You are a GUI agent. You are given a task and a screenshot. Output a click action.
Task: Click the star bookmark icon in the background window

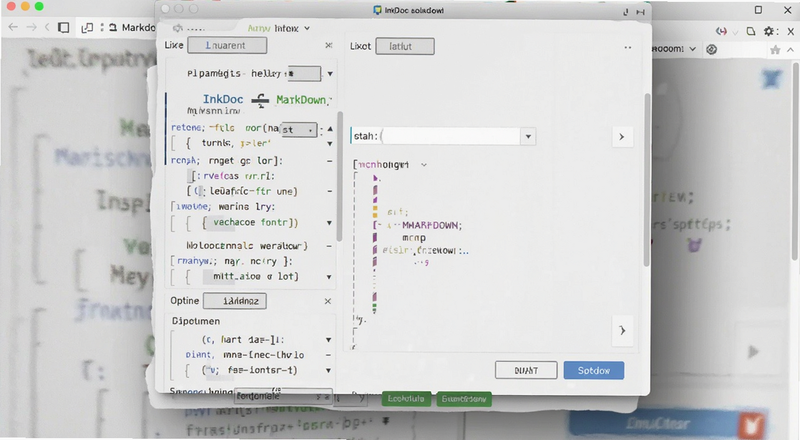click(x=775, y=50)
